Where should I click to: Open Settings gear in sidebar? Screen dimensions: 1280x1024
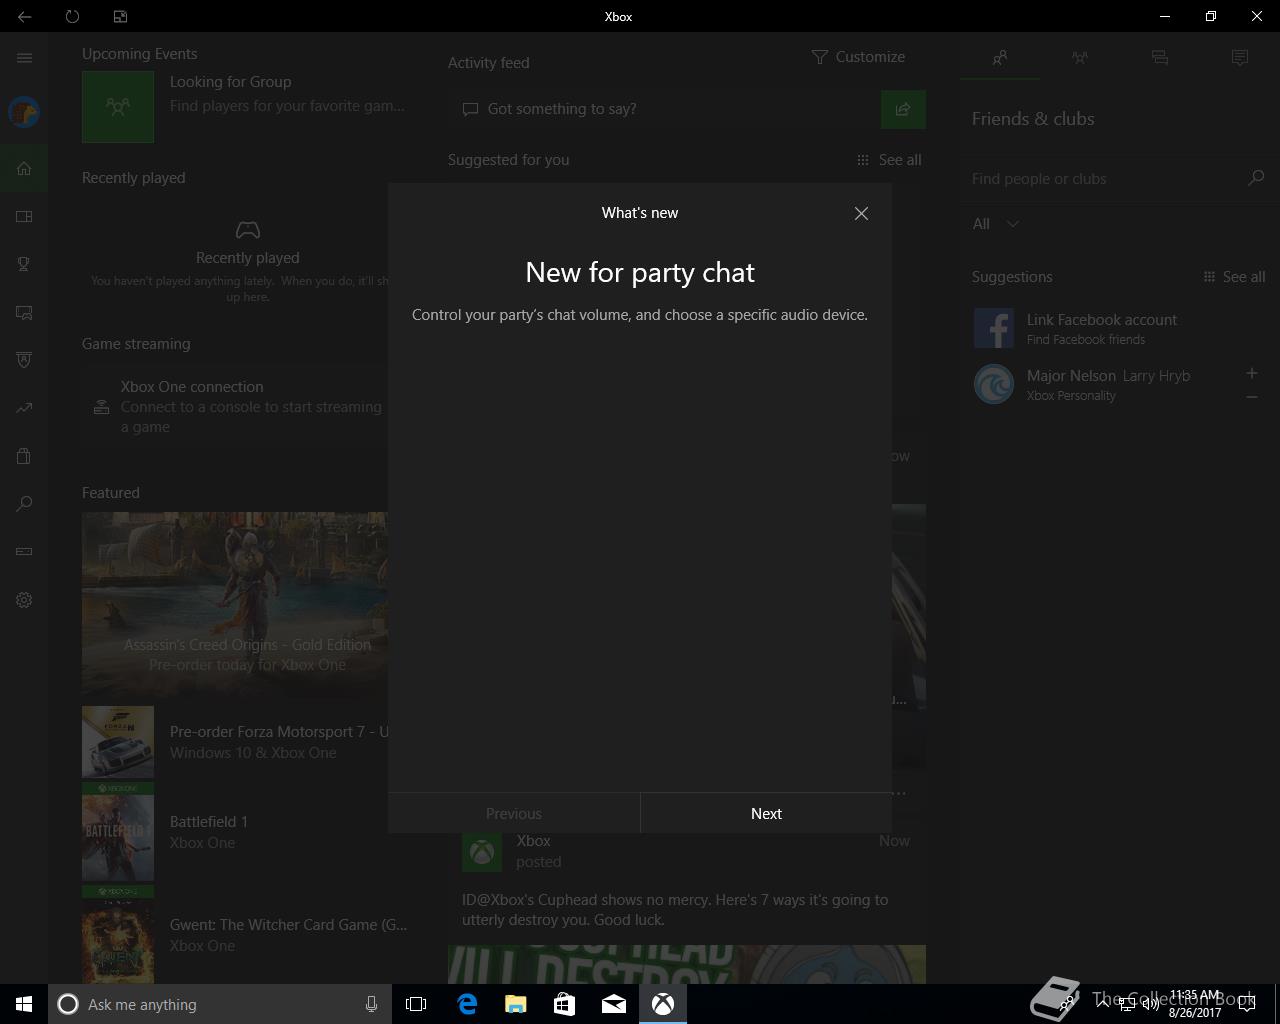click(24, 600)
